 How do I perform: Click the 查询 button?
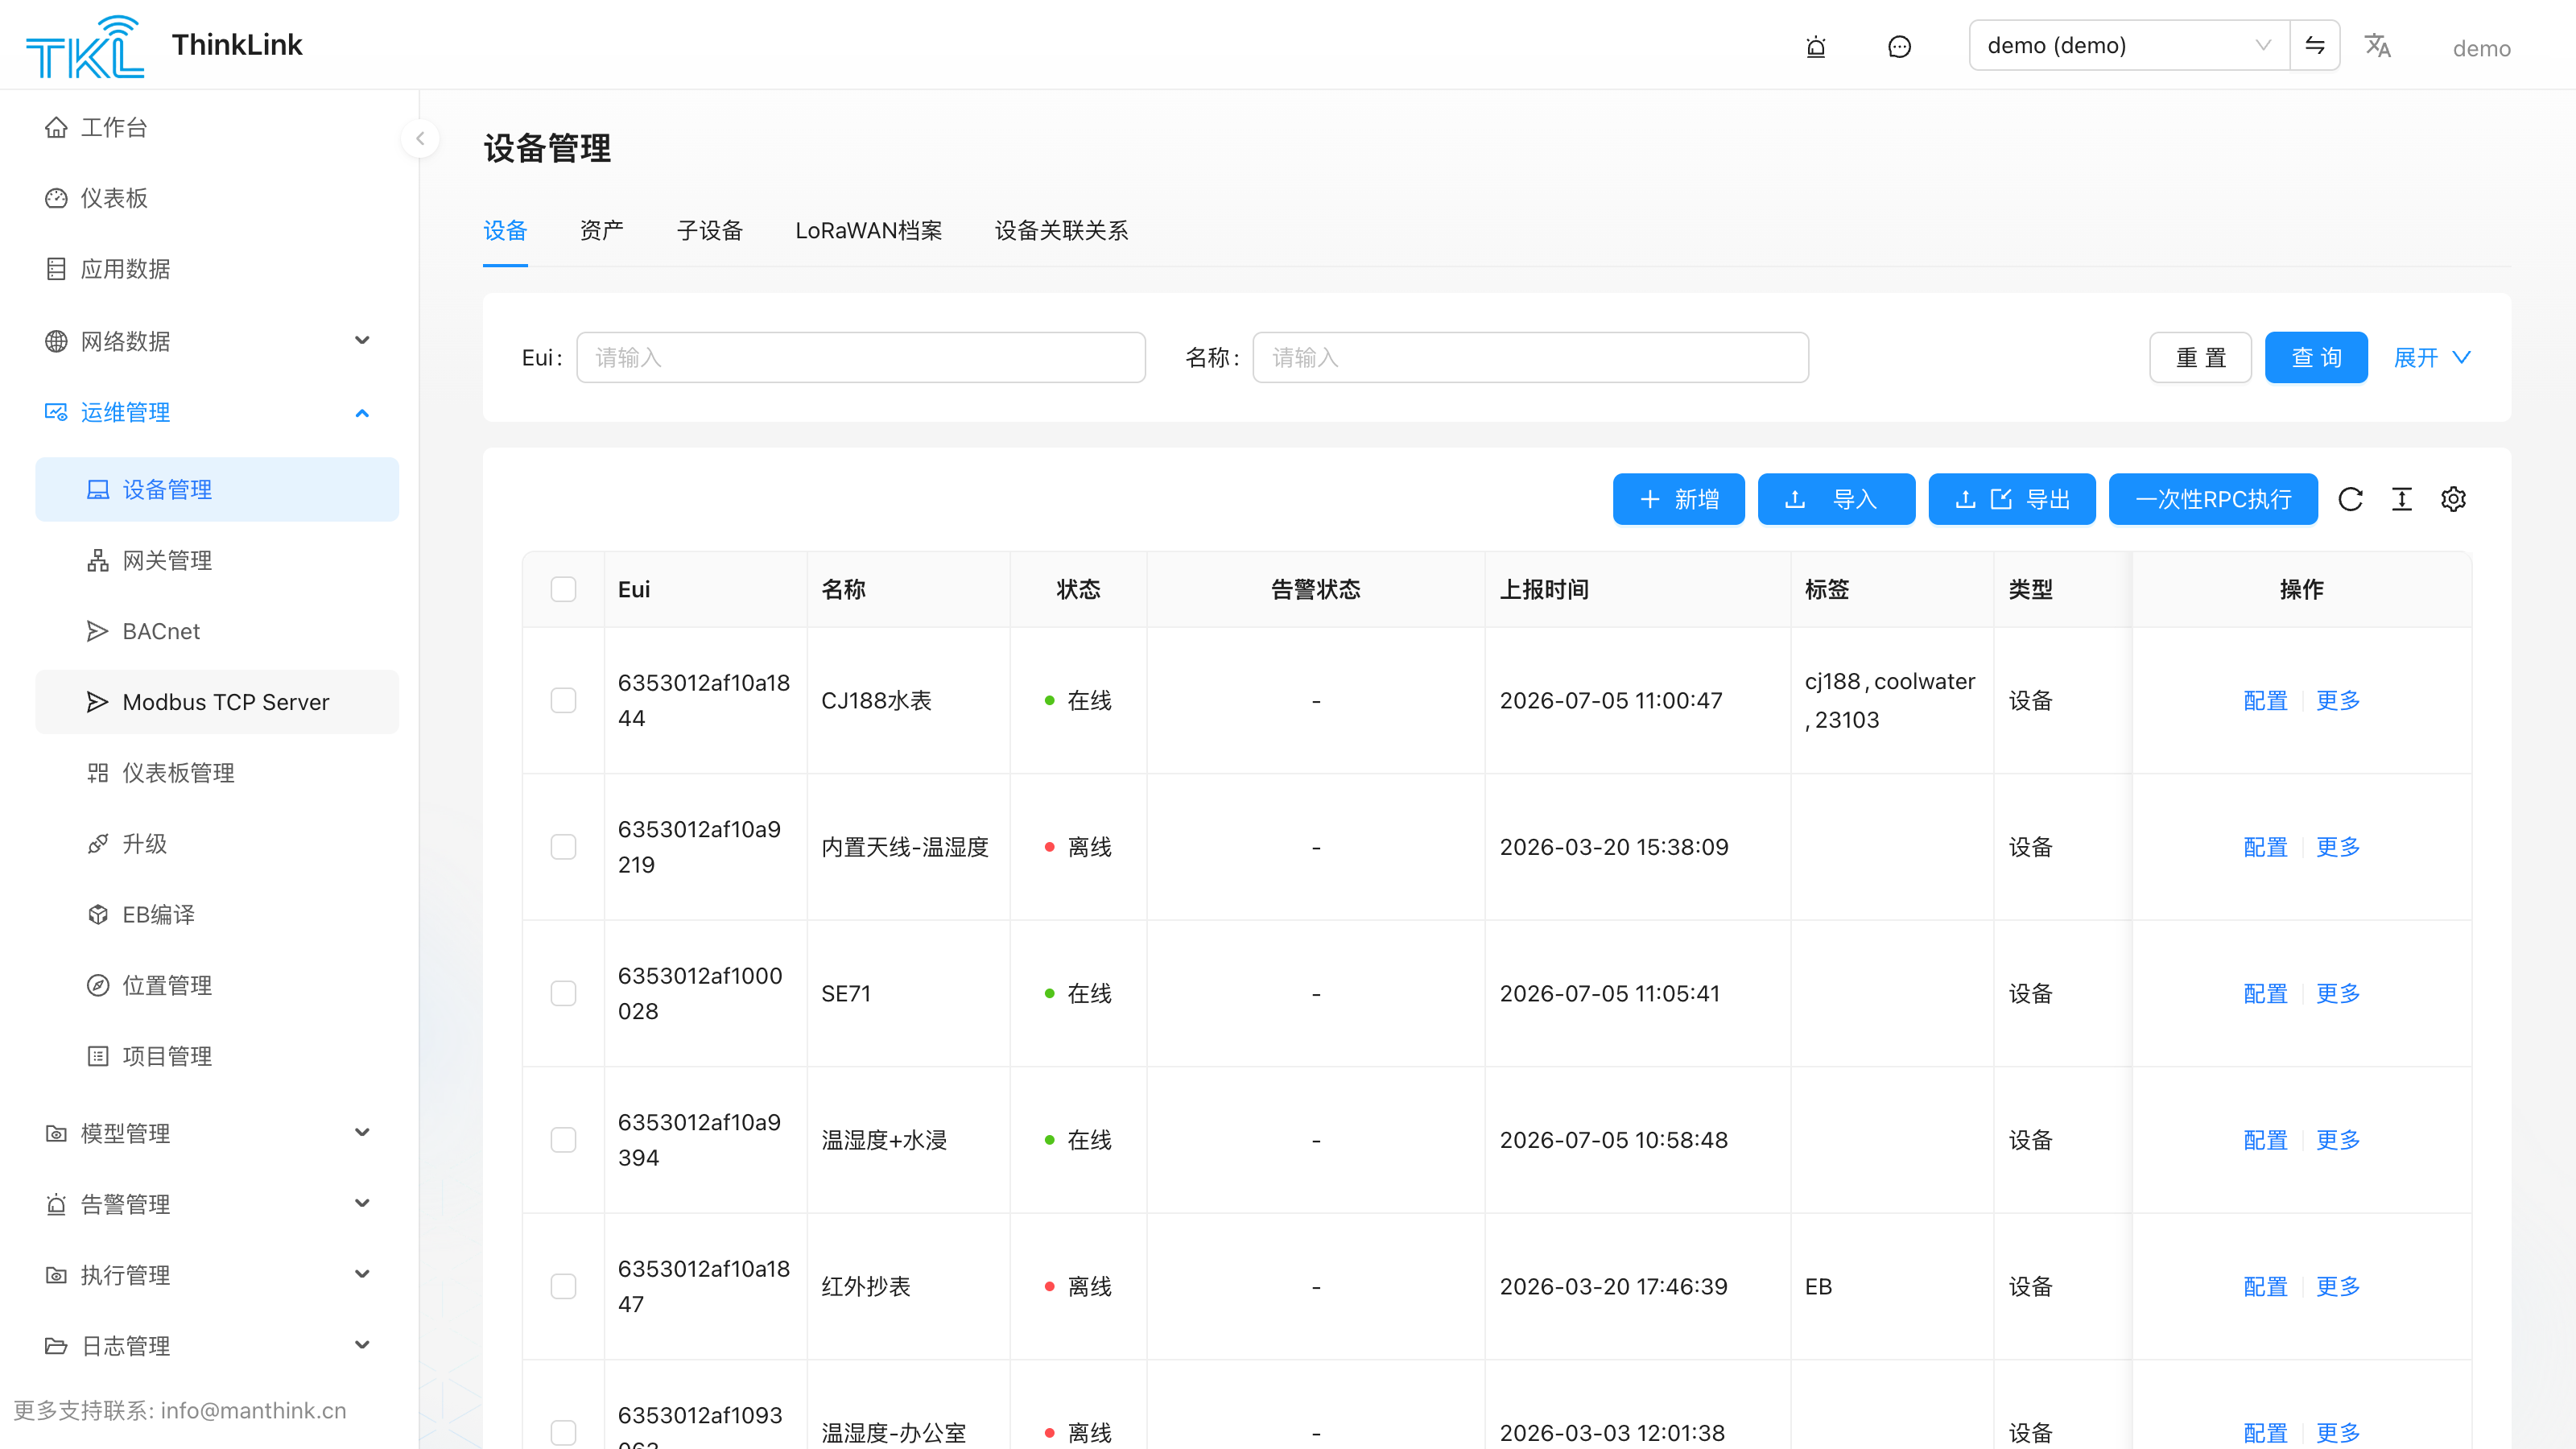pos(2316,357)
